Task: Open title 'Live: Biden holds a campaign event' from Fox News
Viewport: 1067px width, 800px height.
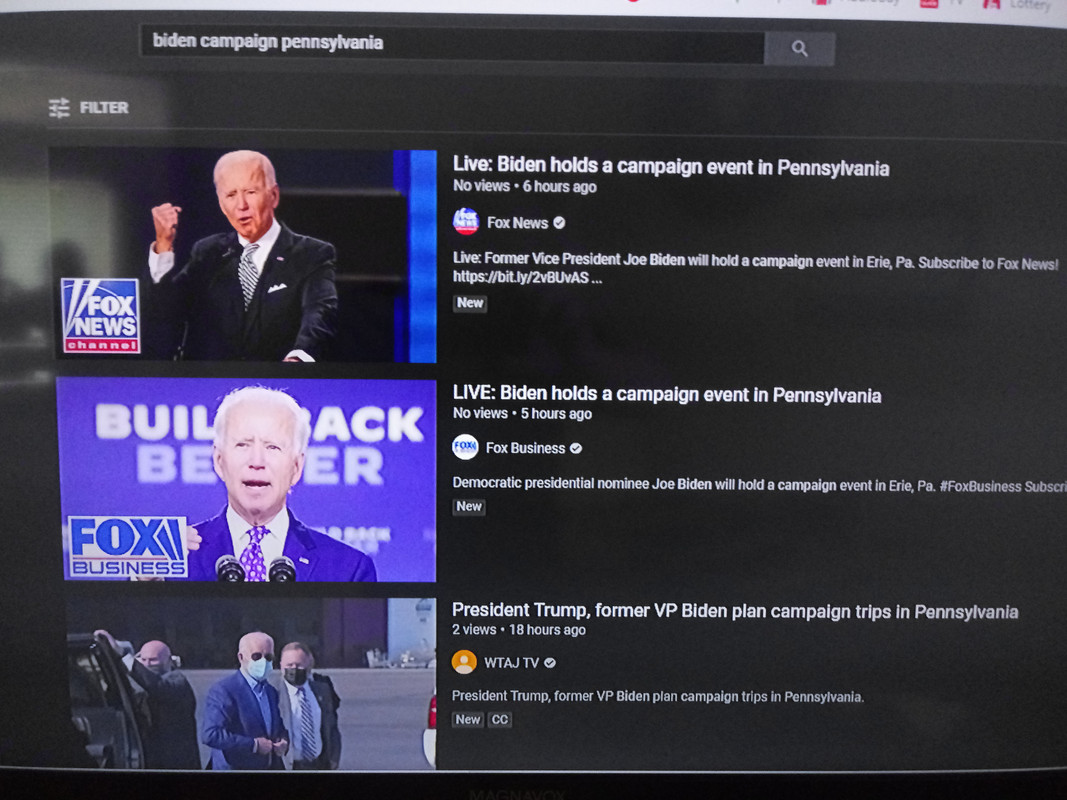Action: (671, 166)
